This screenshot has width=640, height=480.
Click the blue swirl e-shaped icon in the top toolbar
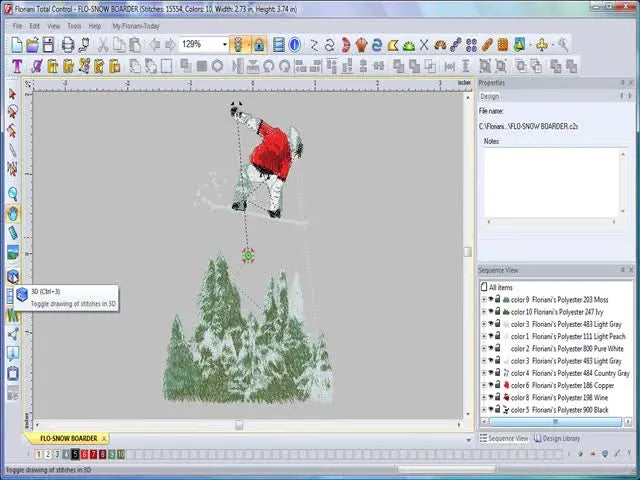coord(377,44)
